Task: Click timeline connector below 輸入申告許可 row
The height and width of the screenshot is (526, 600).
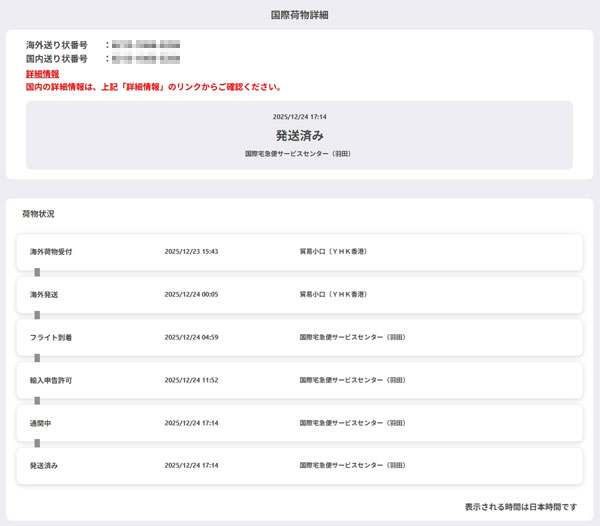Action: pos(37,401)
